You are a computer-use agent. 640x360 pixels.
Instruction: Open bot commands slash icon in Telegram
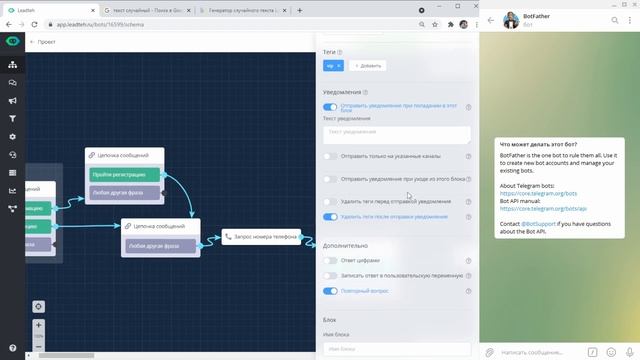point(592,352)
